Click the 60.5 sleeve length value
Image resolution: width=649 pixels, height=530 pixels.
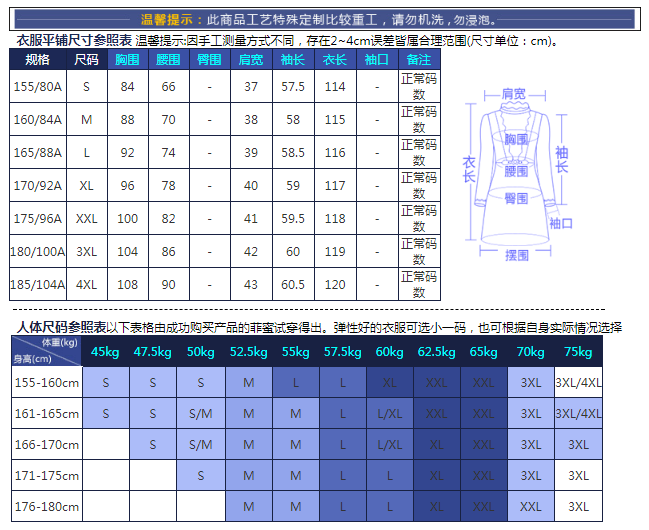click(294, 284)
